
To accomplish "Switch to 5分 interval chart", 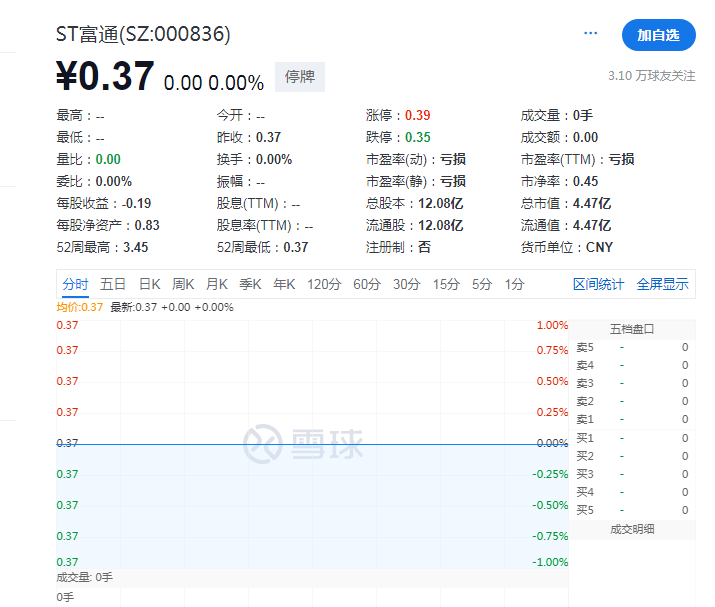I will point(482,284).
